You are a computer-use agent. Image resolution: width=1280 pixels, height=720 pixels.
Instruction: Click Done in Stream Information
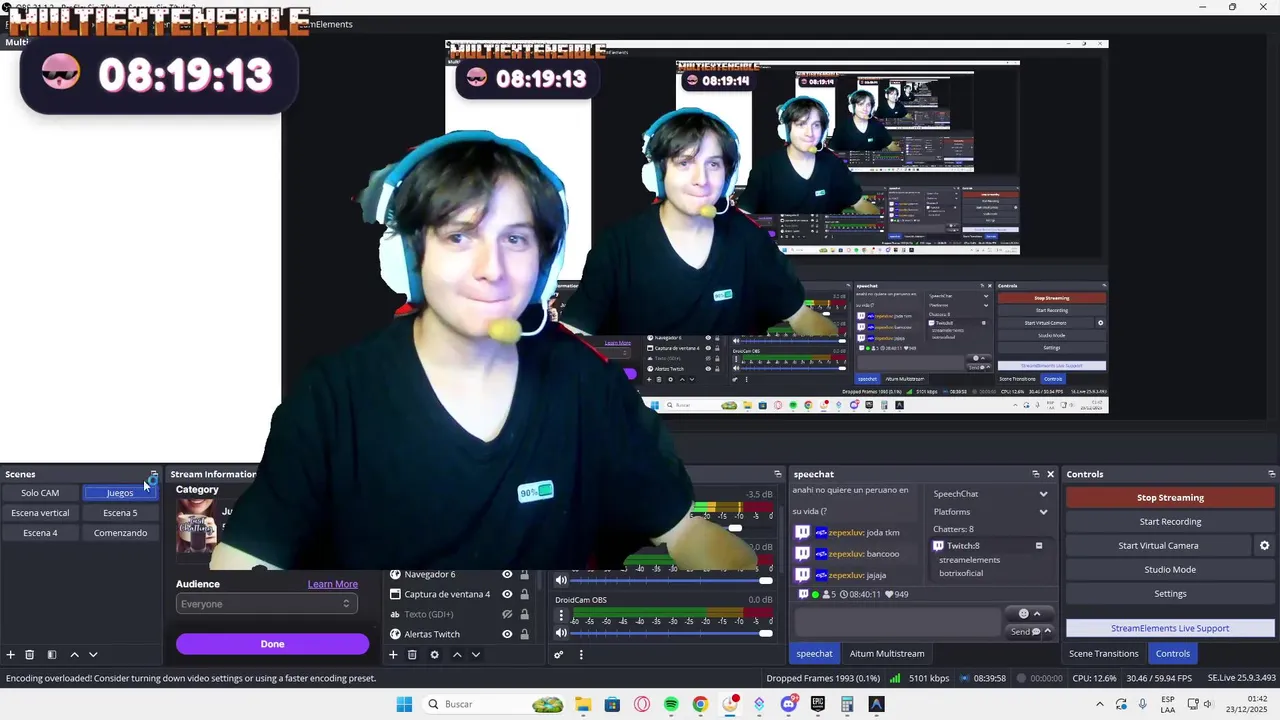point(272,644)
